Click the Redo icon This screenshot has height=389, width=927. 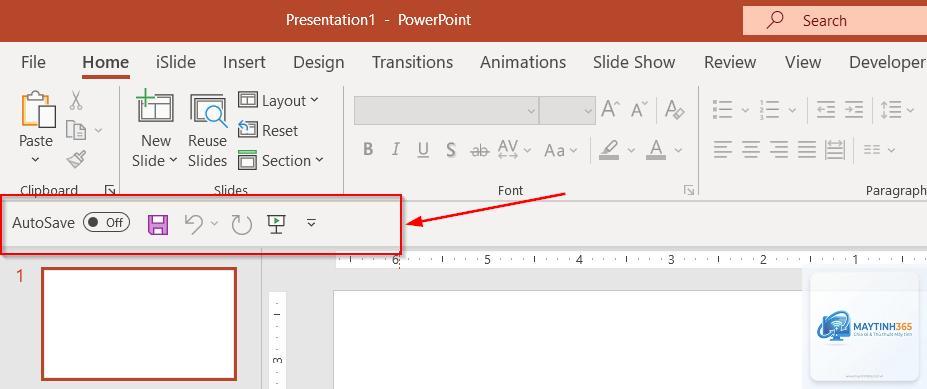(241, 225)
